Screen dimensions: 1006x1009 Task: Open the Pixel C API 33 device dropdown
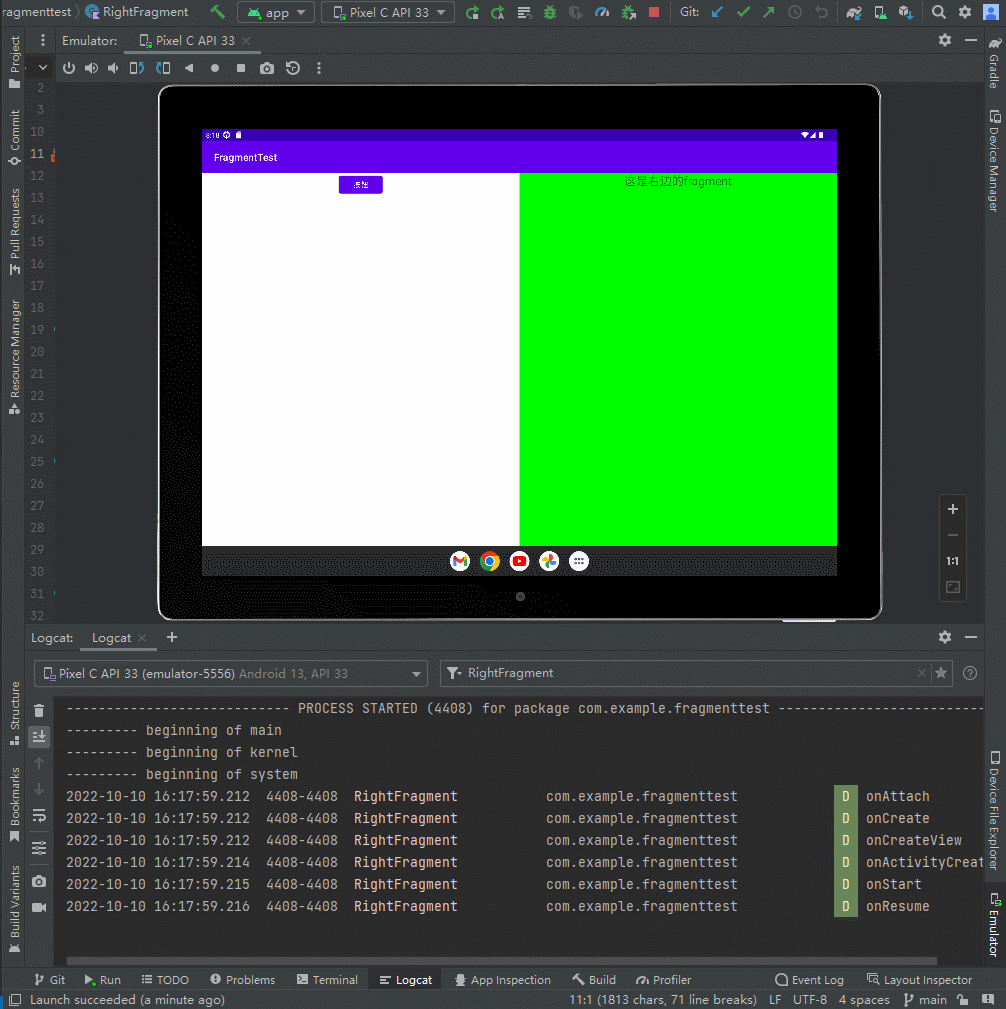tap(388, 13)
